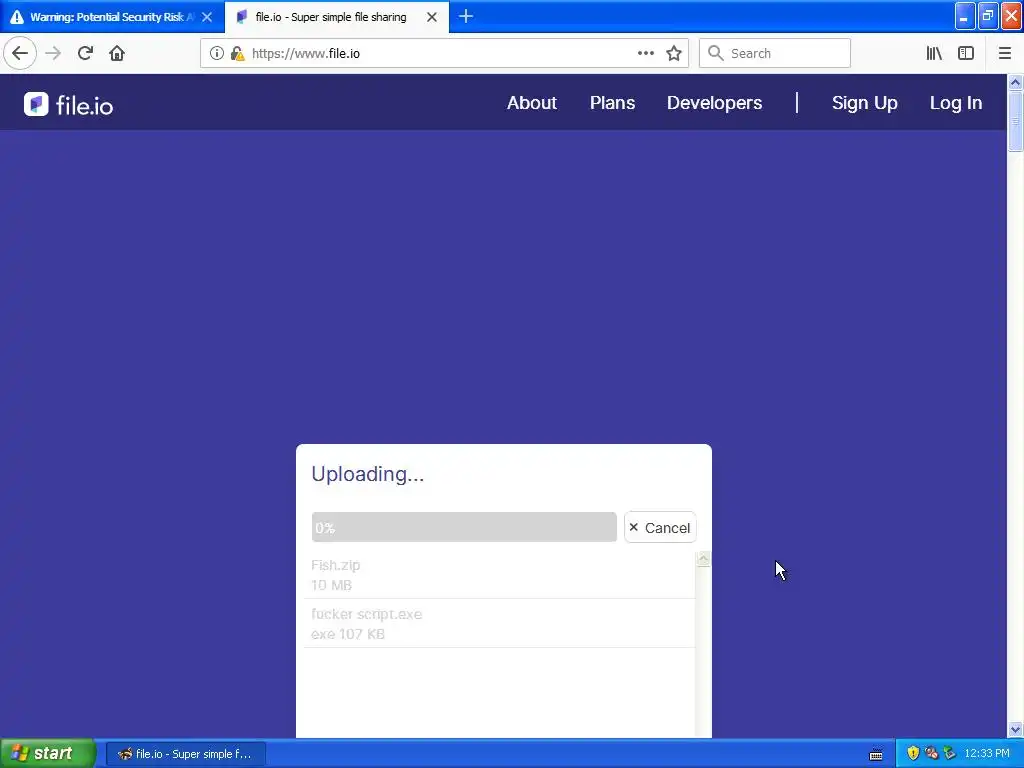Click the Uploading... heading

click(x=368, y=473)
